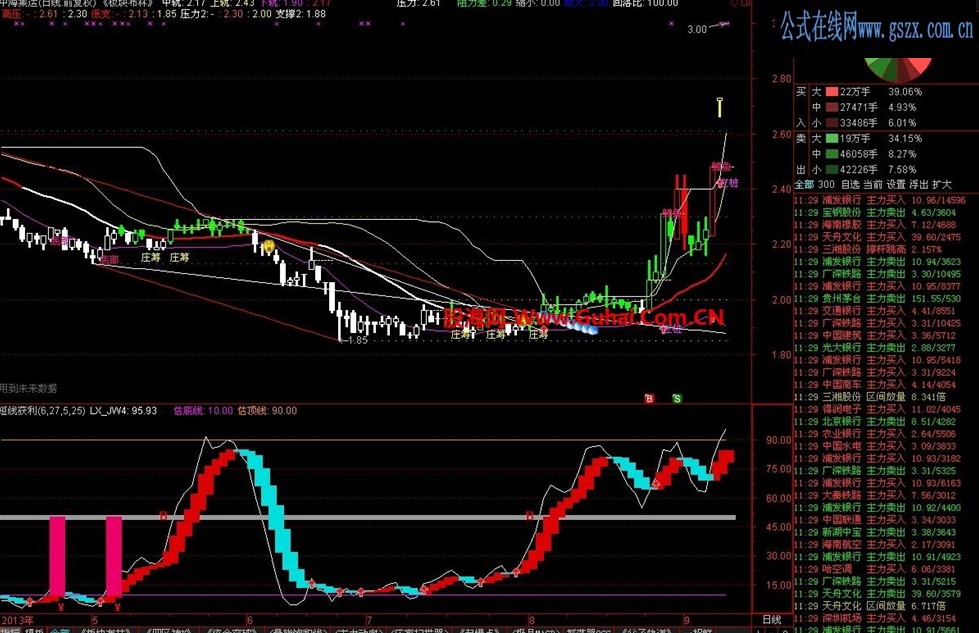
Task: Click the 估顶线: 90.00 indicator label
Action: 267,411
